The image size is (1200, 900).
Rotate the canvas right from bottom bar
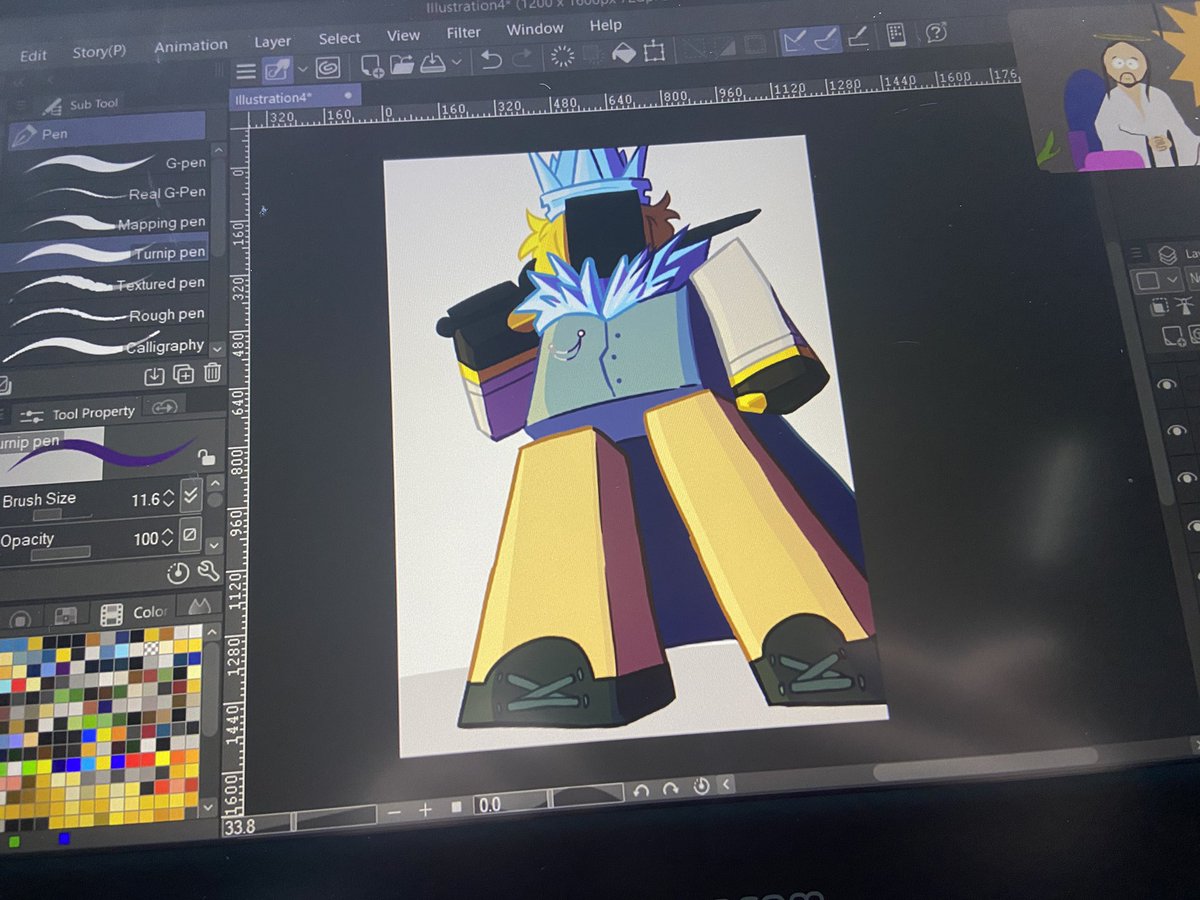(x=671, y=788)
